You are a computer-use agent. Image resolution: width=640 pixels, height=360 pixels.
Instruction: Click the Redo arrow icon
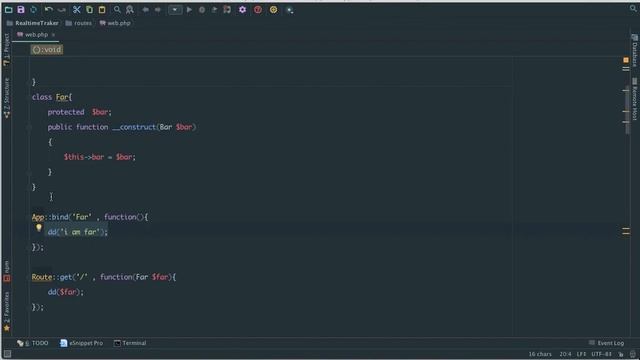pos(62,9)
